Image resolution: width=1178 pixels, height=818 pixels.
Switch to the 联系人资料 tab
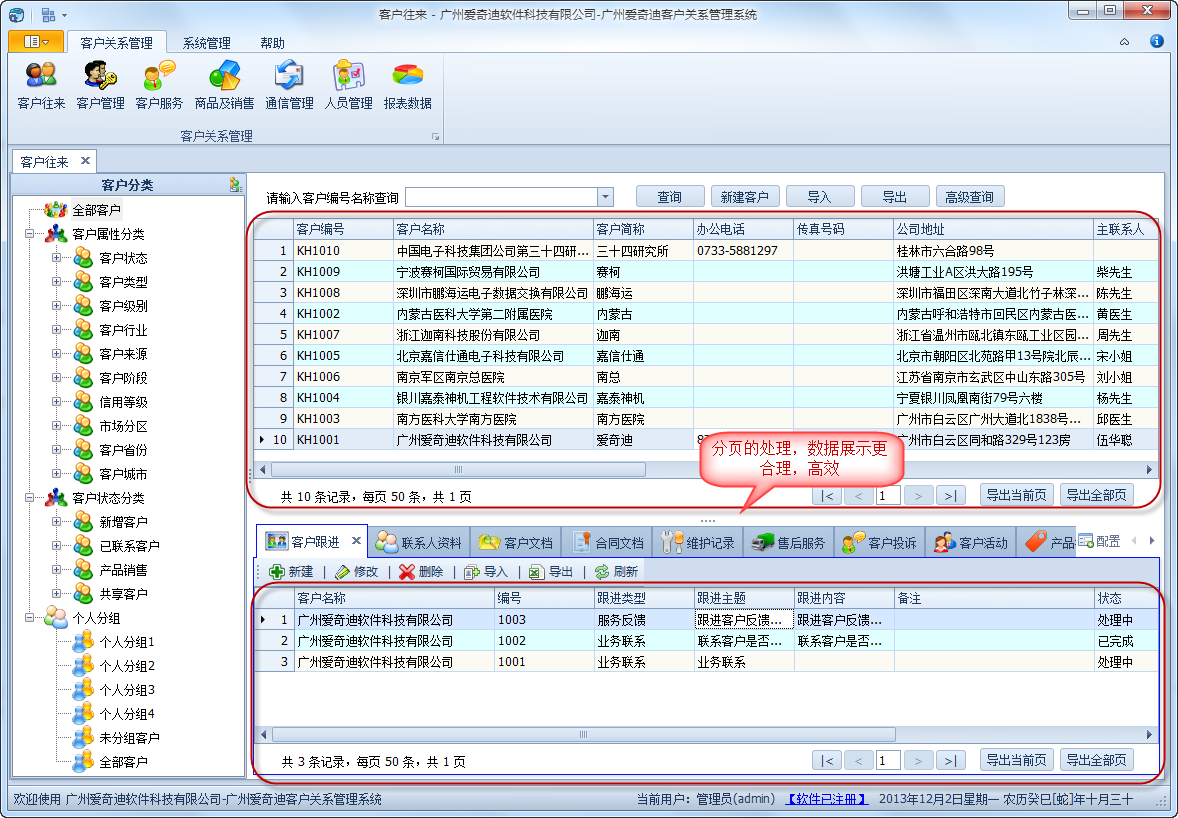click(x=420, y=542)
